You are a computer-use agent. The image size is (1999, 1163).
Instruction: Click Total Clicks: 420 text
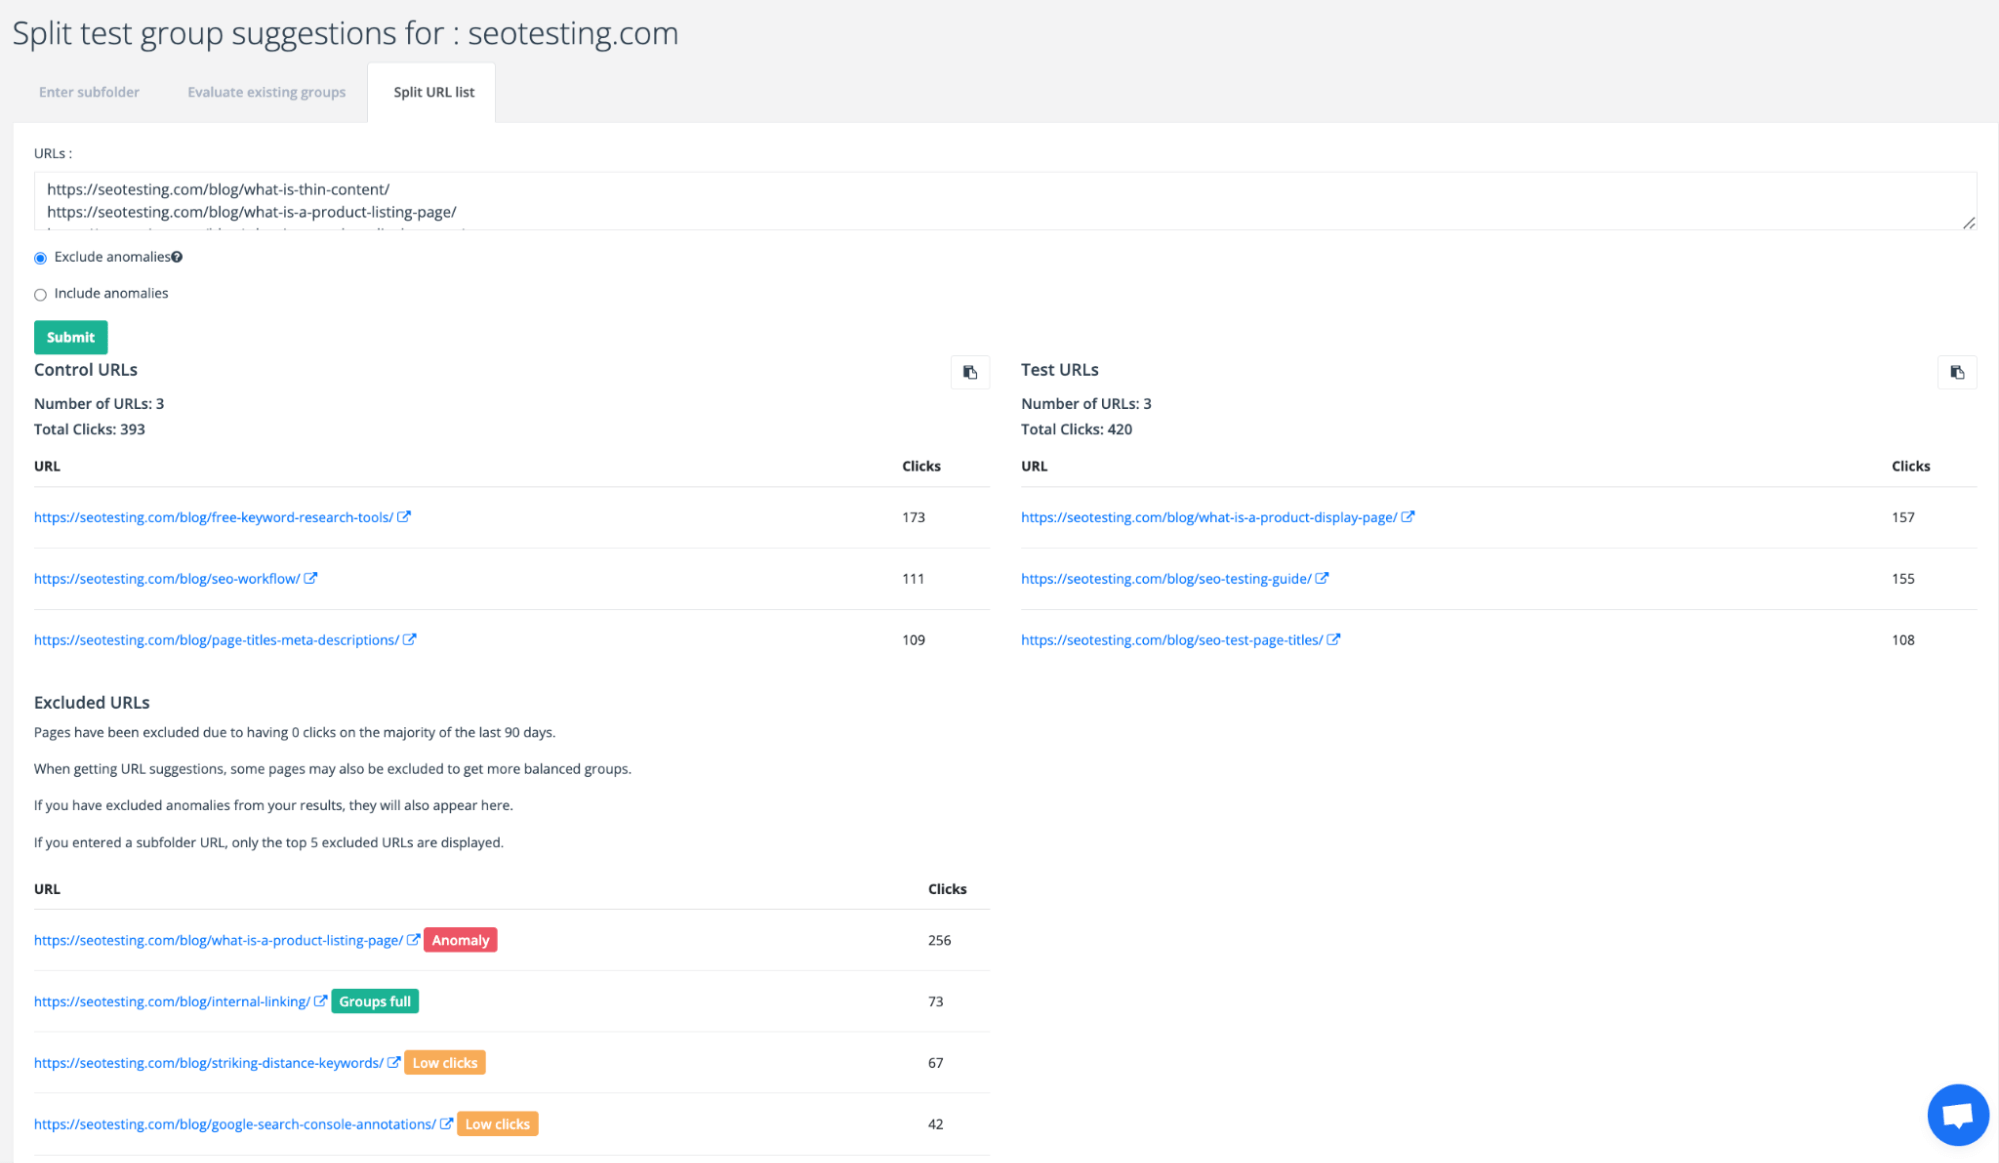pos(1076,429)
